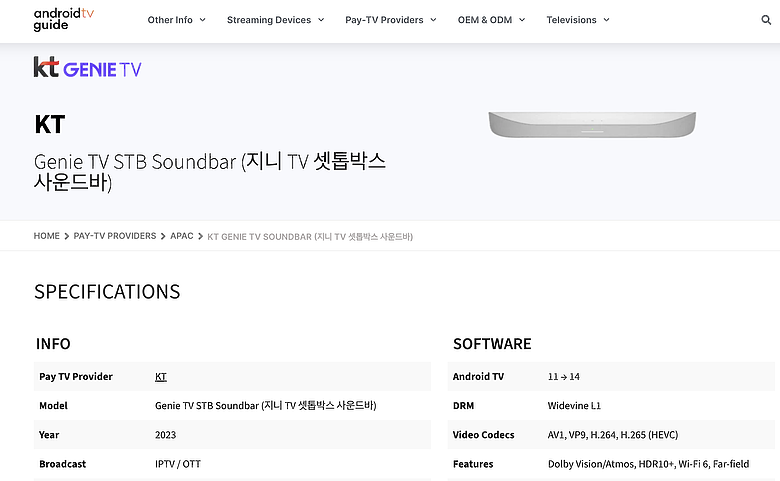The height and width of the screenshot is (481, 780).
Task: Click the androidtv guide logo
Action: click(64, 19)
